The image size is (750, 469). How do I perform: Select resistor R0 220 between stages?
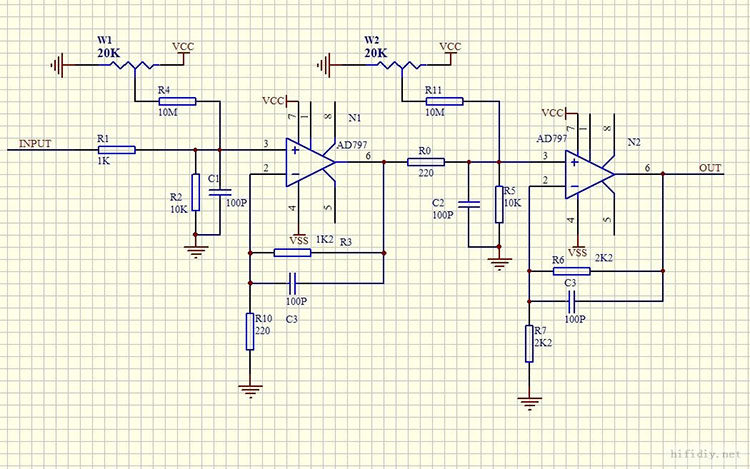coord(426,162)
